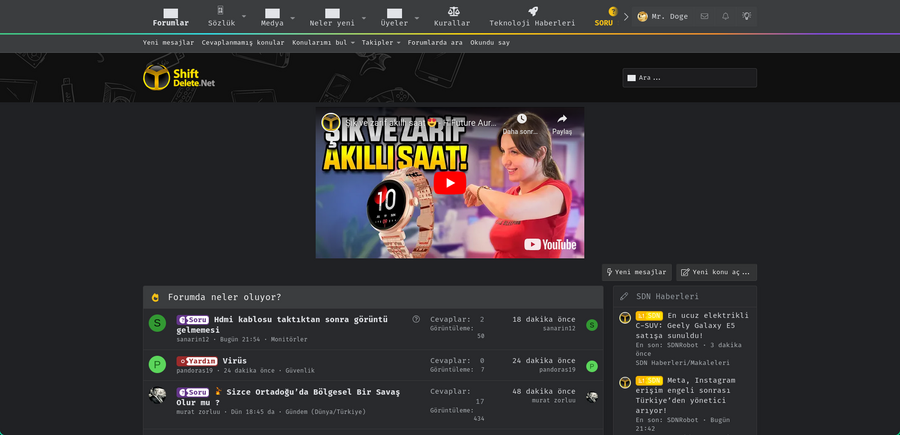Click the small sanarin12 avatar at right
The width and height of the screenshot is (900, 435).
tap(592, 325)
